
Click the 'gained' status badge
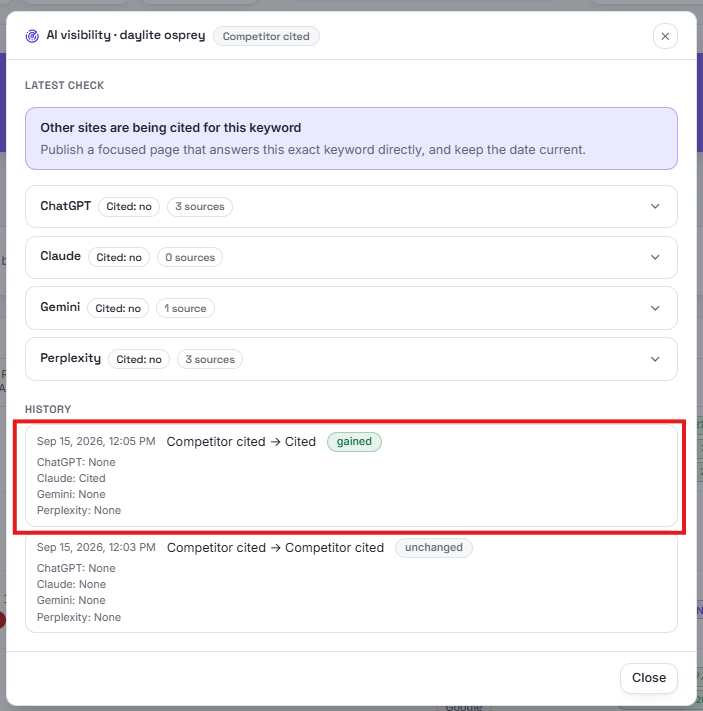[x=354, y=442]
